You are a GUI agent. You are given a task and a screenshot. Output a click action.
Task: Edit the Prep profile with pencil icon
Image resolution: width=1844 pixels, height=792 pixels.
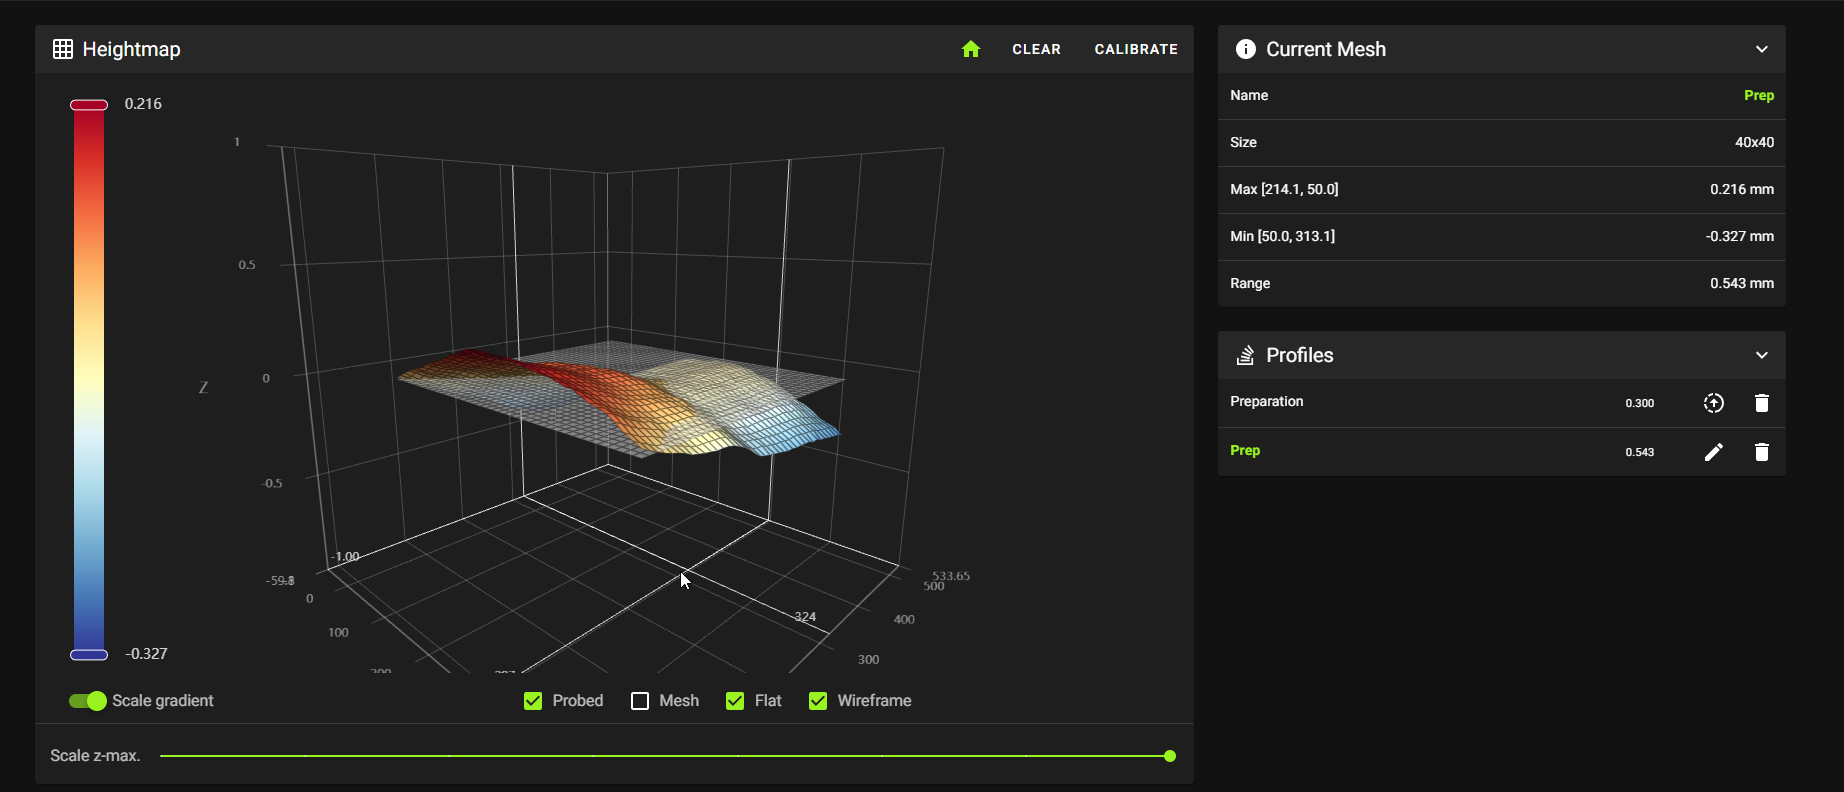[x=1713, y=452]
